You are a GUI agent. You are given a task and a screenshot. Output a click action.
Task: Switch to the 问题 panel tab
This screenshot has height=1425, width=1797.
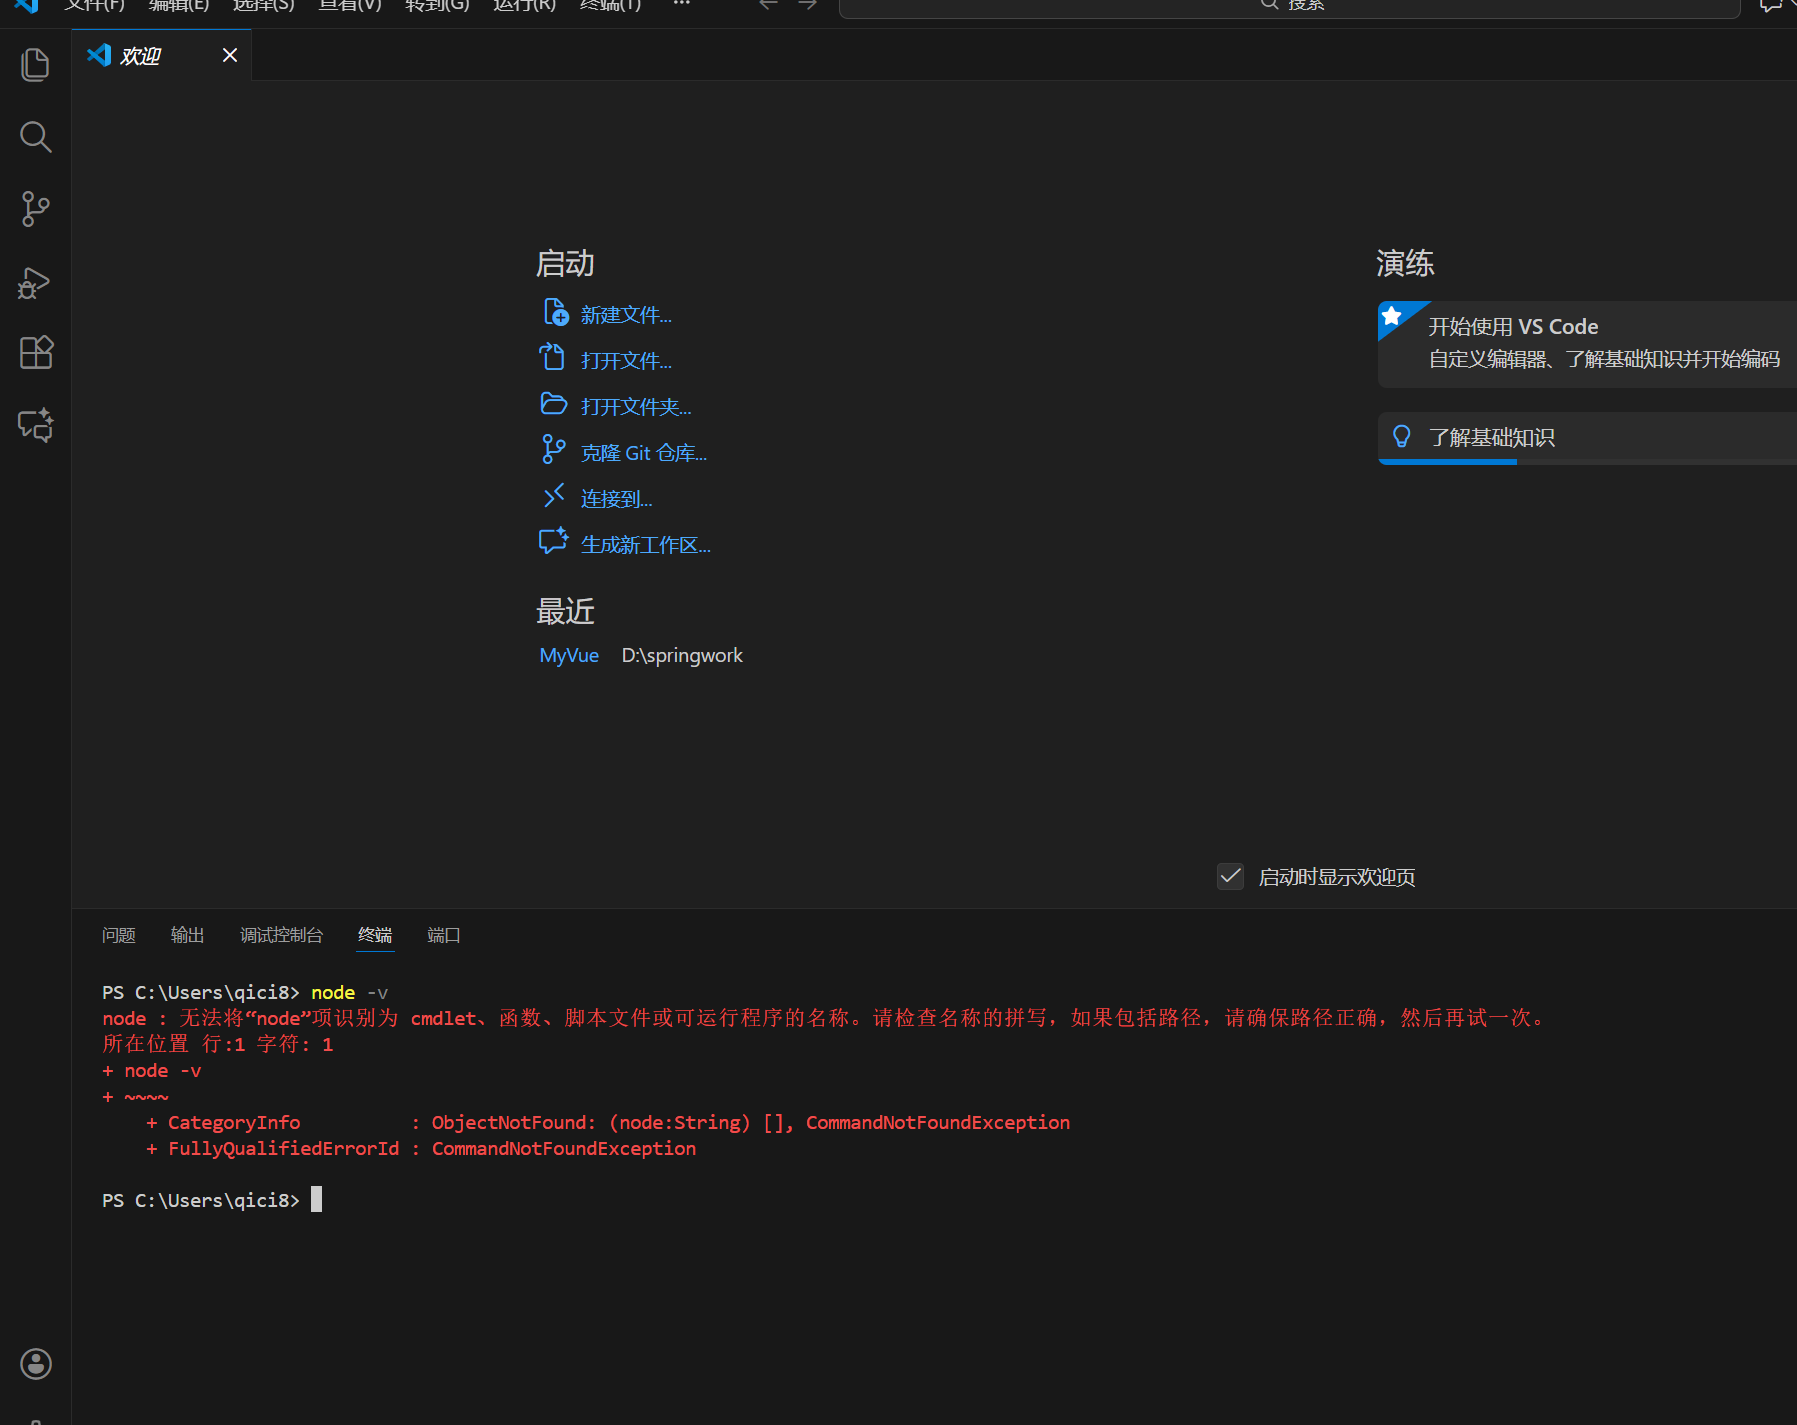tap(119, 935)
